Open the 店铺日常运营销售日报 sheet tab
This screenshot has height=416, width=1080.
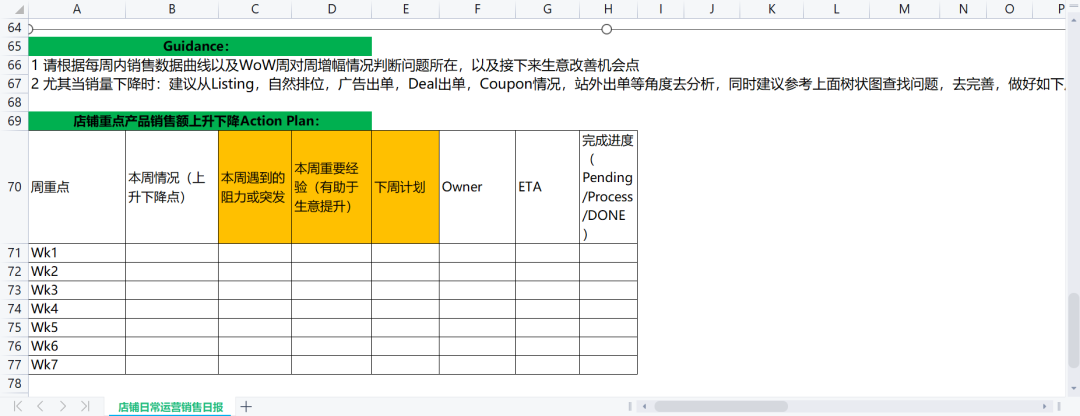tap(170, 407)
